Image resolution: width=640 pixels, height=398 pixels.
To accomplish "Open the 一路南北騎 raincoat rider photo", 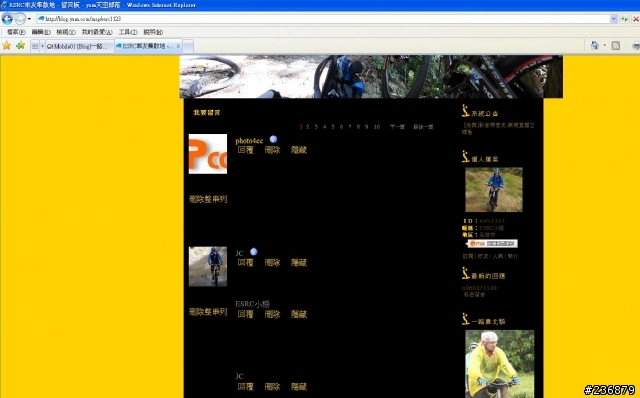I will coord(500,364).
